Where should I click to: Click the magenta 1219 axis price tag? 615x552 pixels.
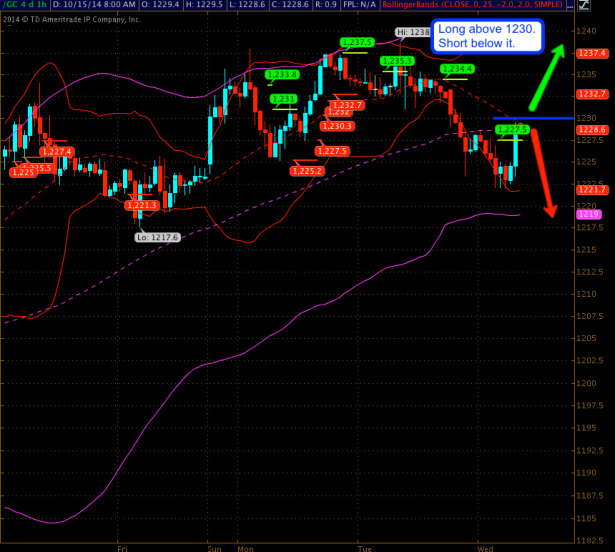pyautogui.click(x=589, y=214)
